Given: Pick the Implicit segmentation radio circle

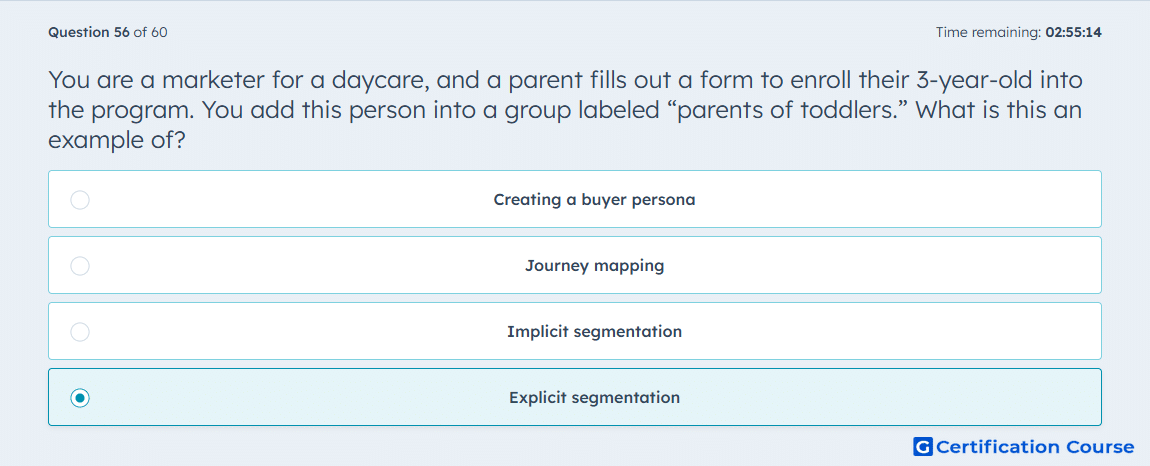Looking at the screenshot, I should tap(80, 332).
